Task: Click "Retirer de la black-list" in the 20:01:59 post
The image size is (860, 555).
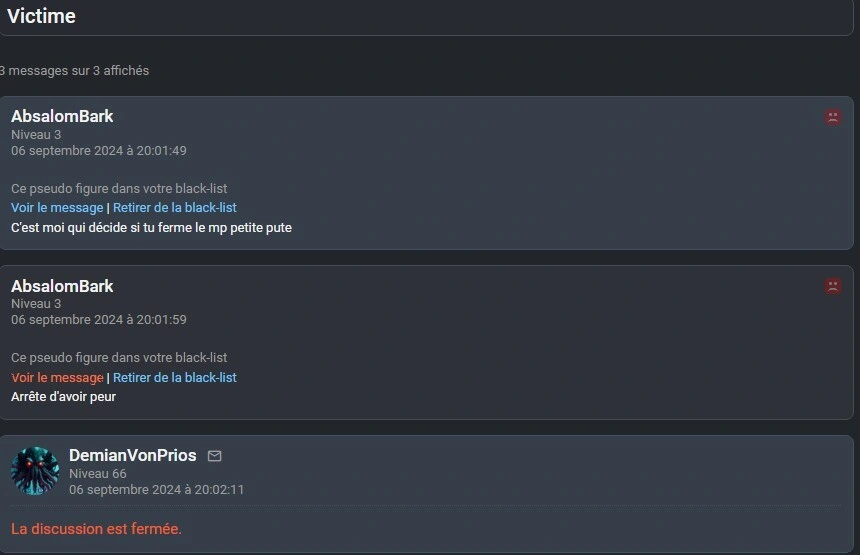Action: pos(174,377)
